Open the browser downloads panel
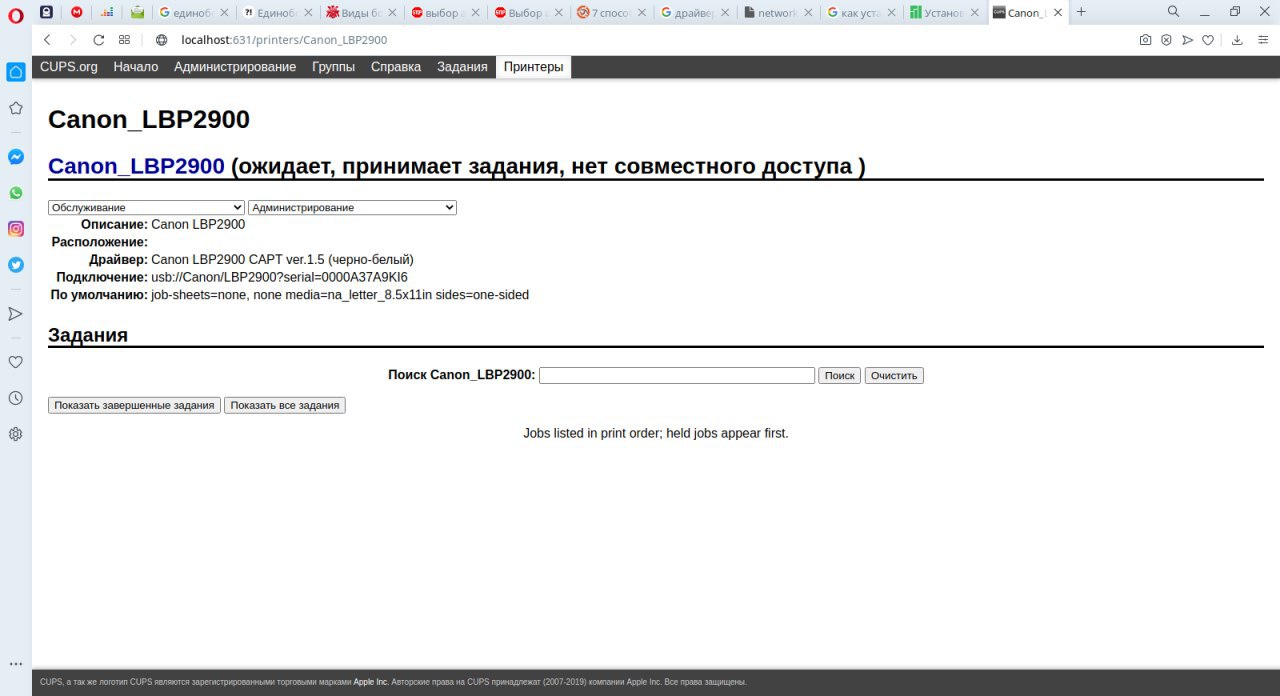Image resolution: width=1280 pixels, height=696 pixels. click(1237, 40)
